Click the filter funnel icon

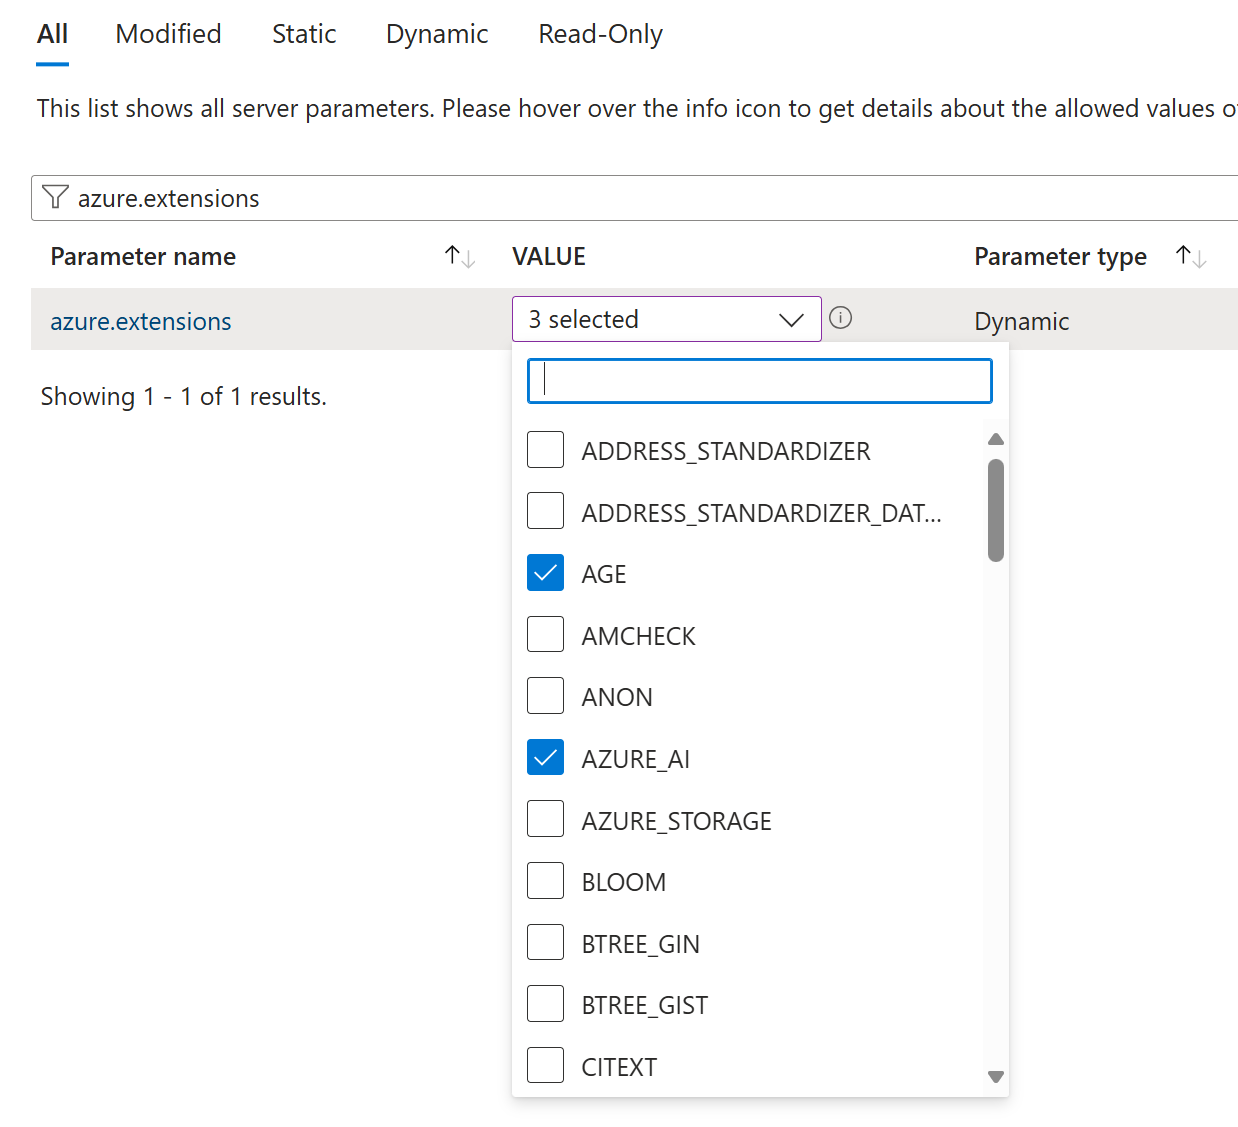56,198
